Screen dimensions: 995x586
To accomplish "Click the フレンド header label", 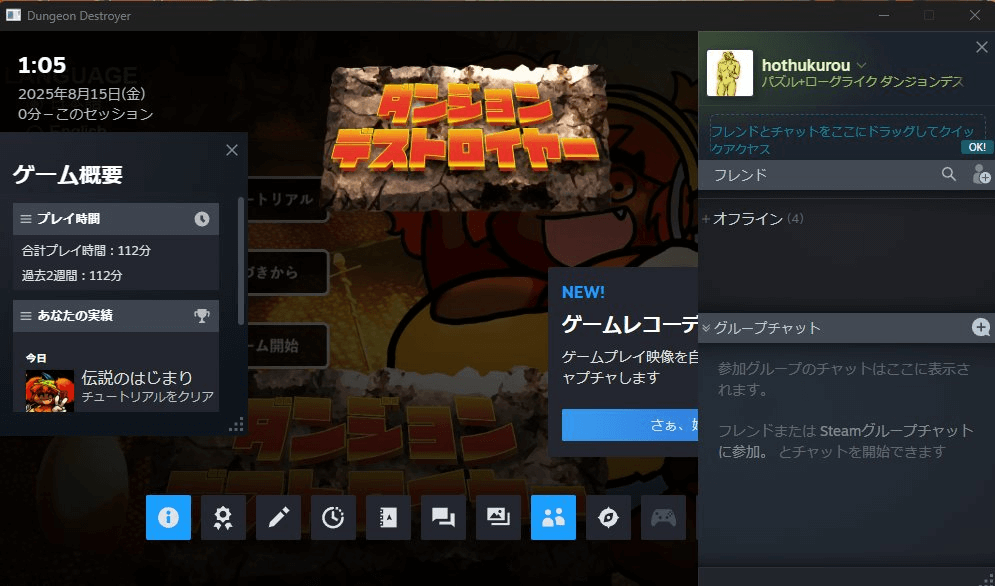I will (741, 175).
